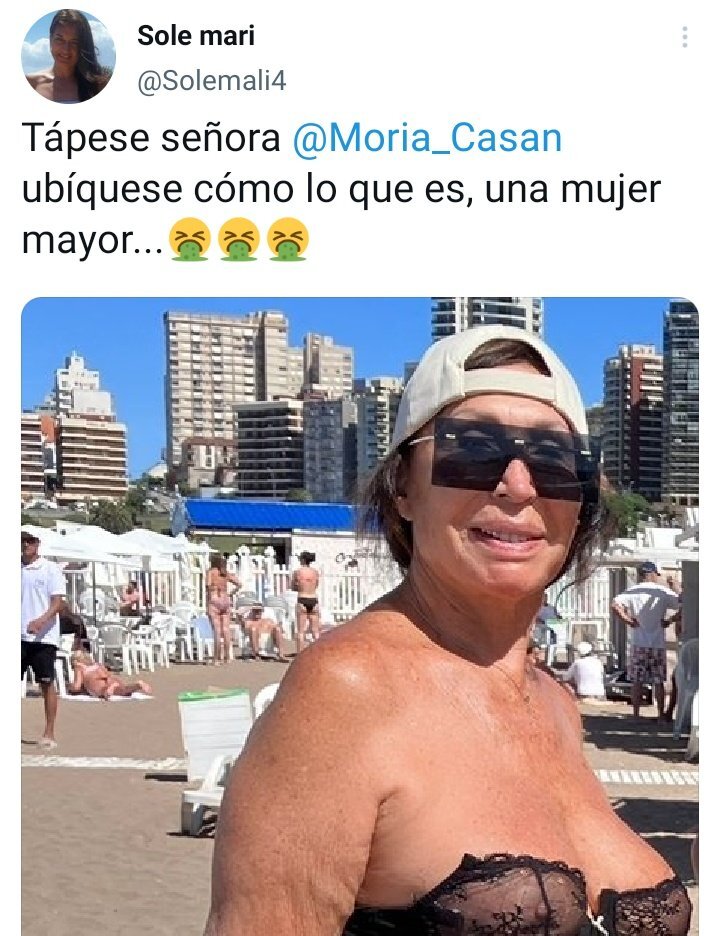Open the attached beach photo

click(360, 616)
